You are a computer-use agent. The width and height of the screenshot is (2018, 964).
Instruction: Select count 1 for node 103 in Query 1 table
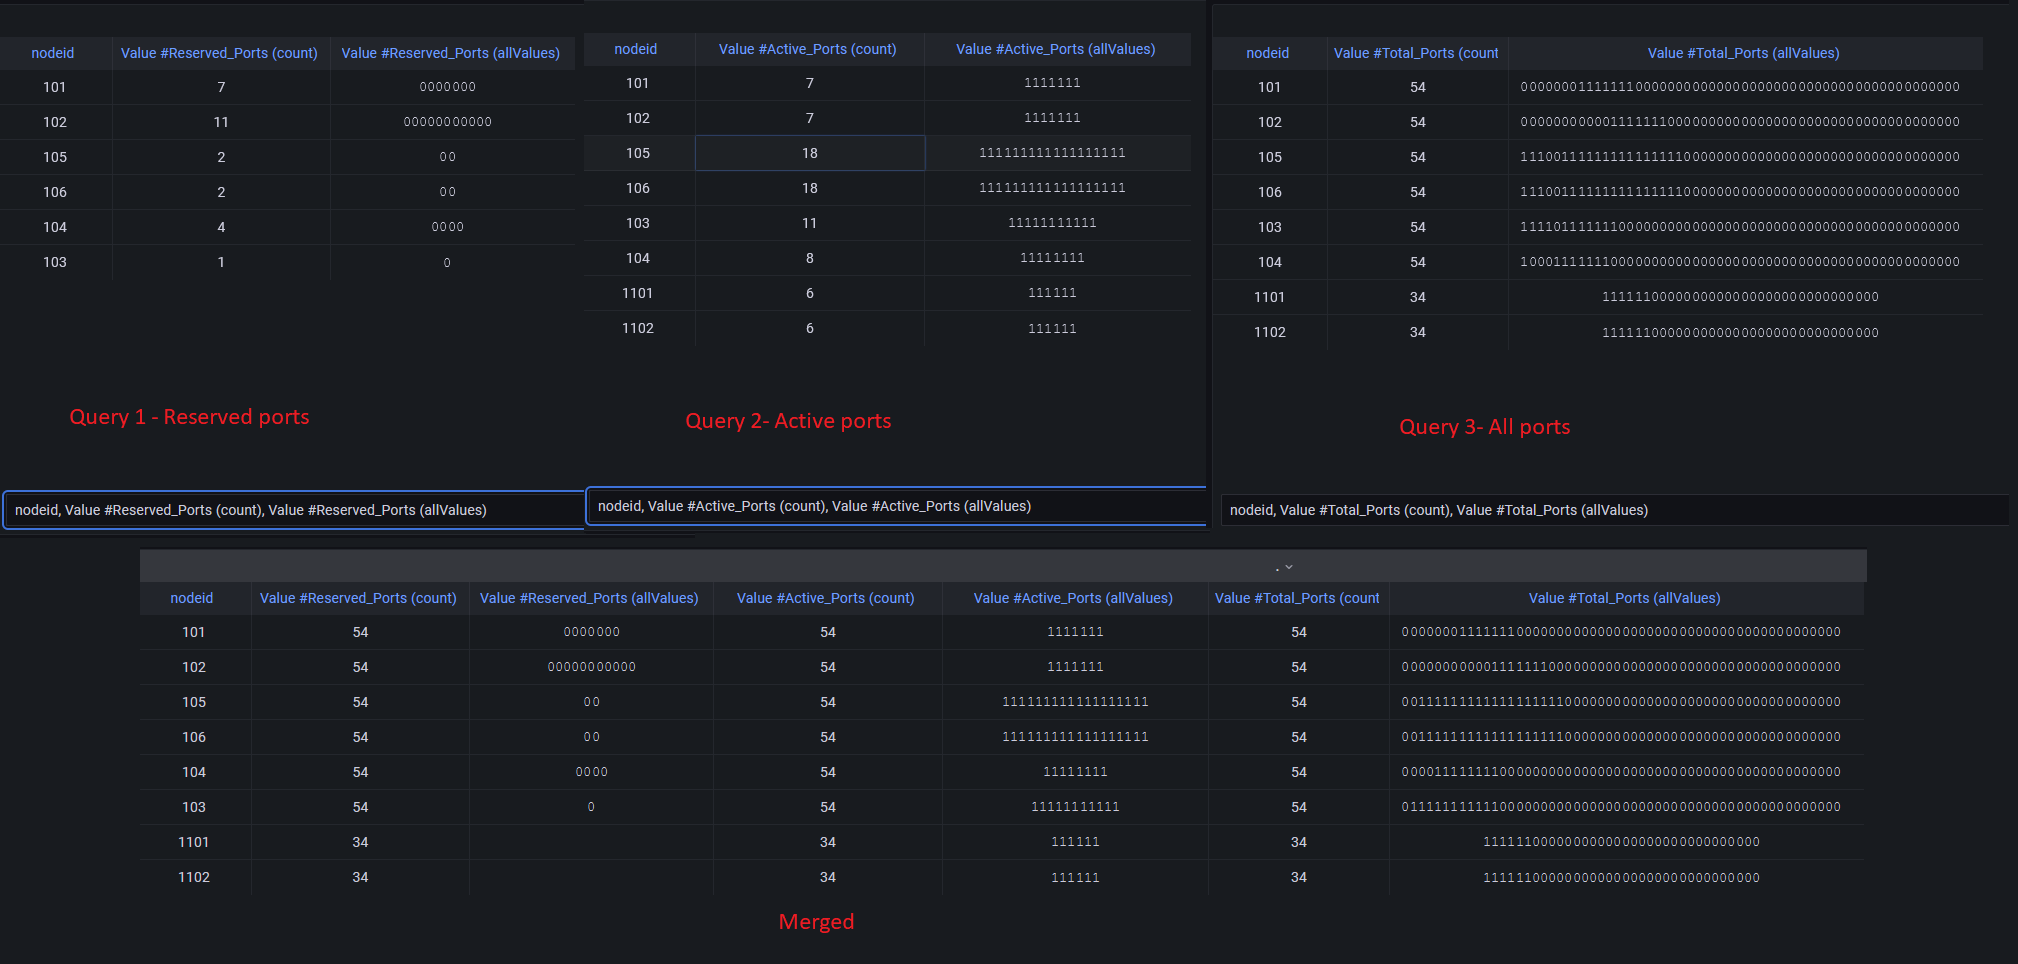(221, 262)
